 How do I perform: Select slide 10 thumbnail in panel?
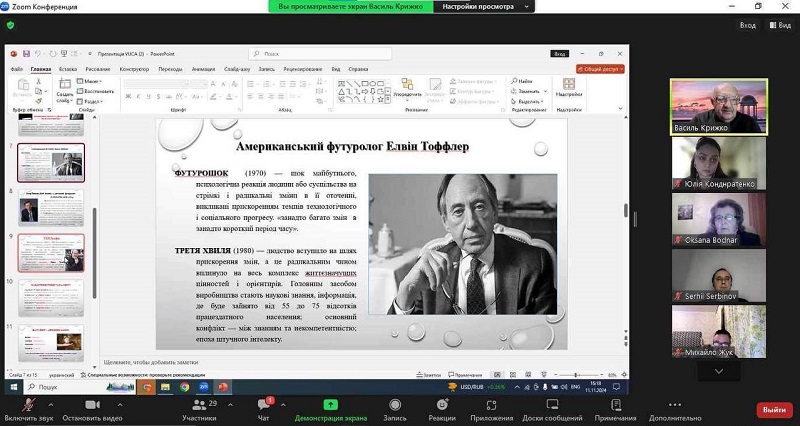pyautogui.click(x=51, y=298)
